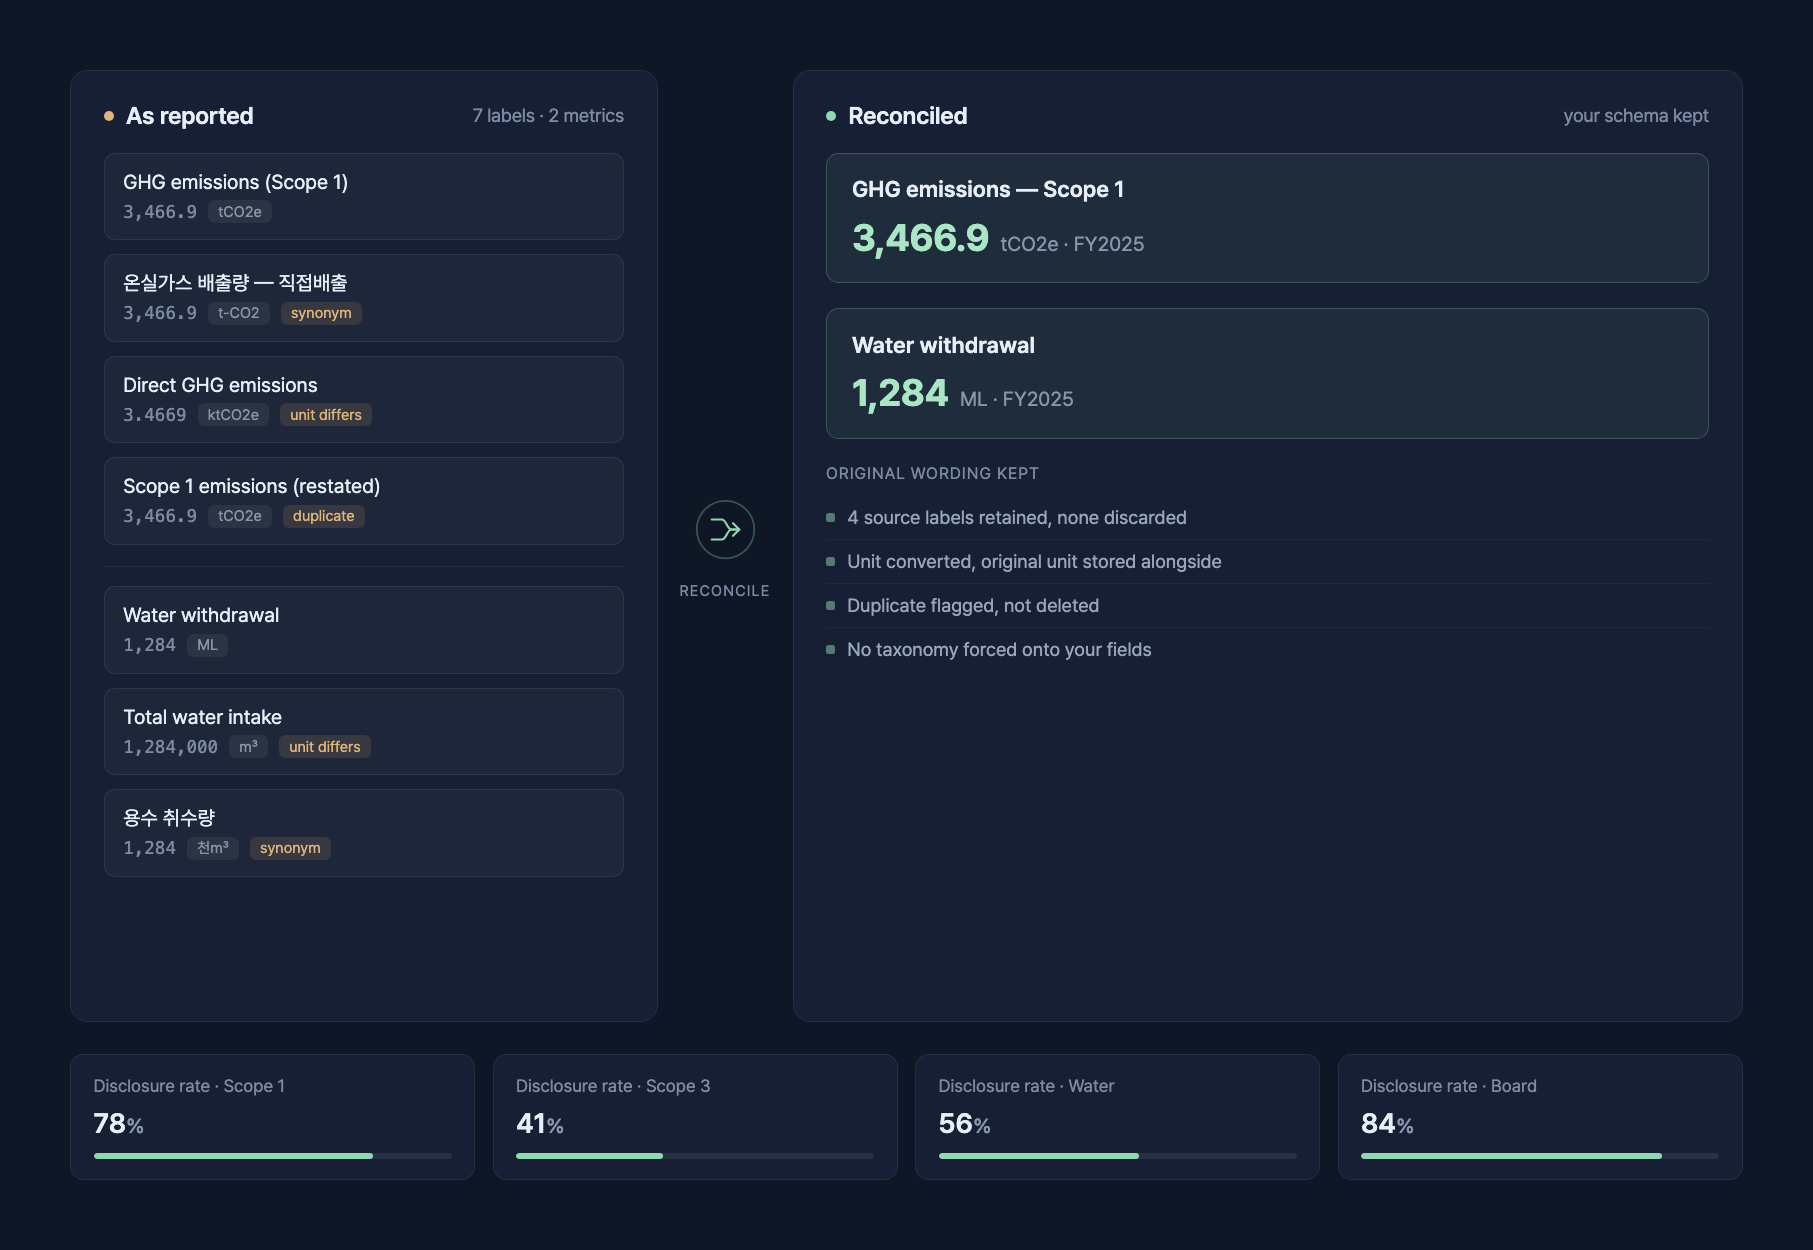The image size is (1813, 1250).
Task: Click the As reported heading
Action: pyautogui.click(x=190, y=116)
